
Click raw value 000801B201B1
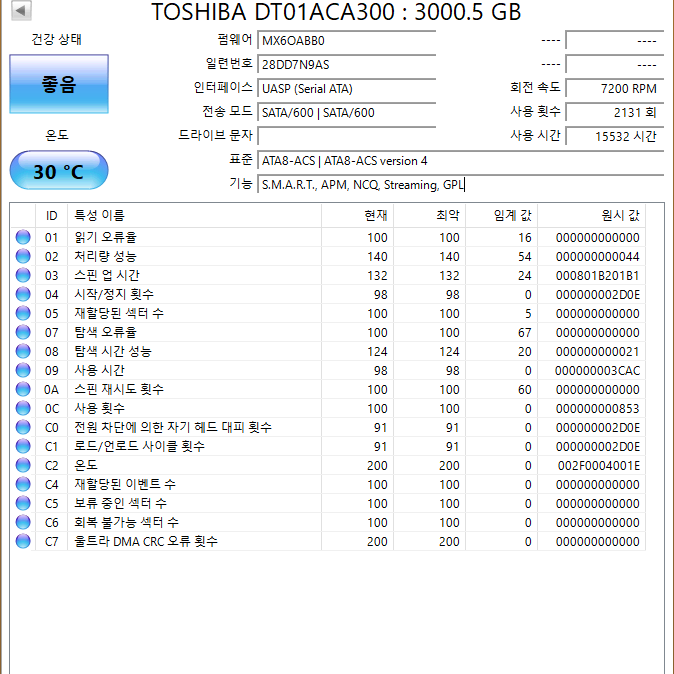point(597,275)
